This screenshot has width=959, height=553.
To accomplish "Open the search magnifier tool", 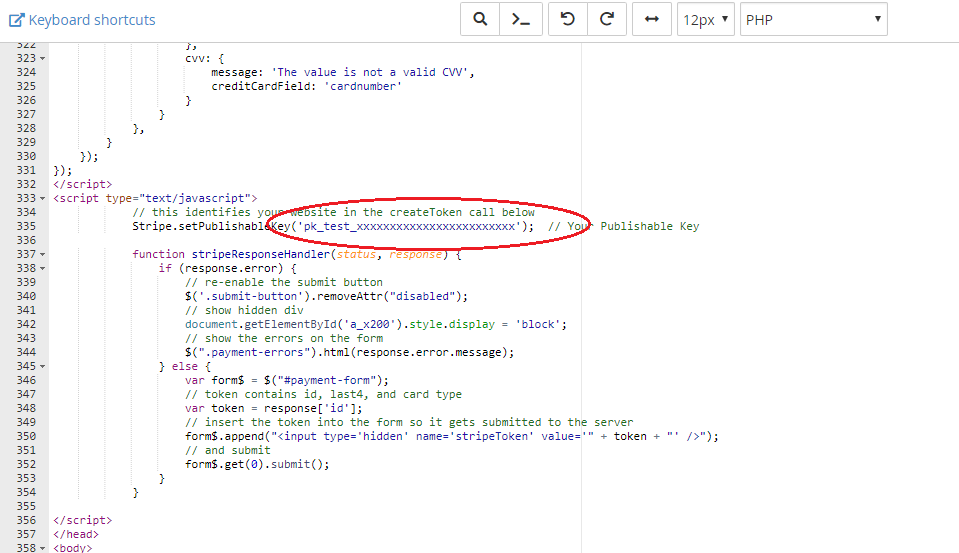I will 480,20.
